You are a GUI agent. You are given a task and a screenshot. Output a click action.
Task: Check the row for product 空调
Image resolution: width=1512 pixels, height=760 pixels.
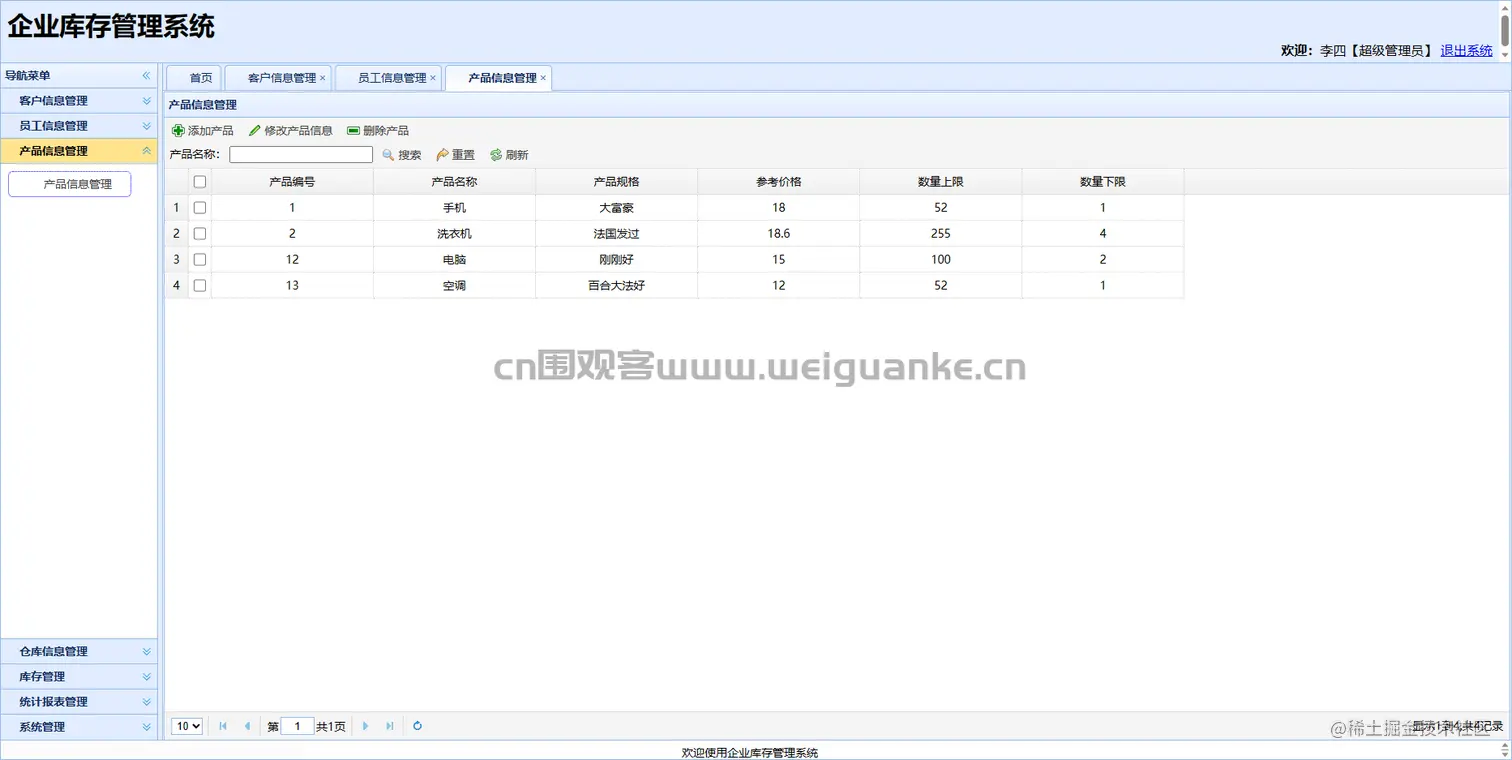200,286
